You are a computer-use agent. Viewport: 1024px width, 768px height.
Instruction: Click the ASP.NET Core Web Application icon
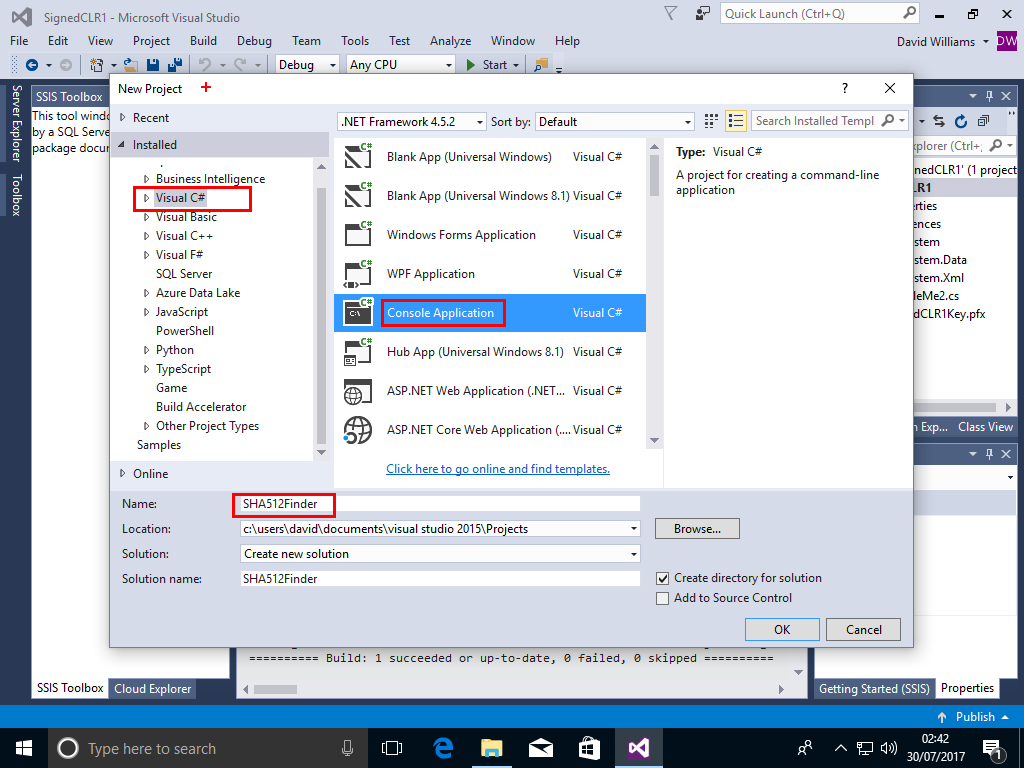click(357, 430)
